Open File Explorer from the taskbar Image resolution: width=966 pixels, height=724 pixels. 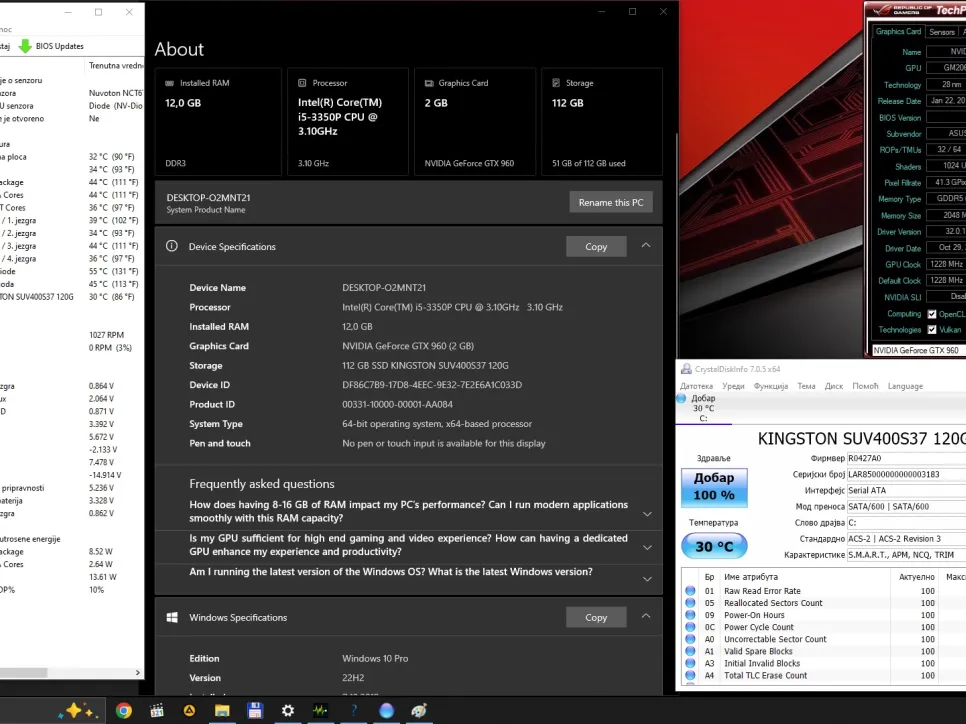click(x=222, y=711)
